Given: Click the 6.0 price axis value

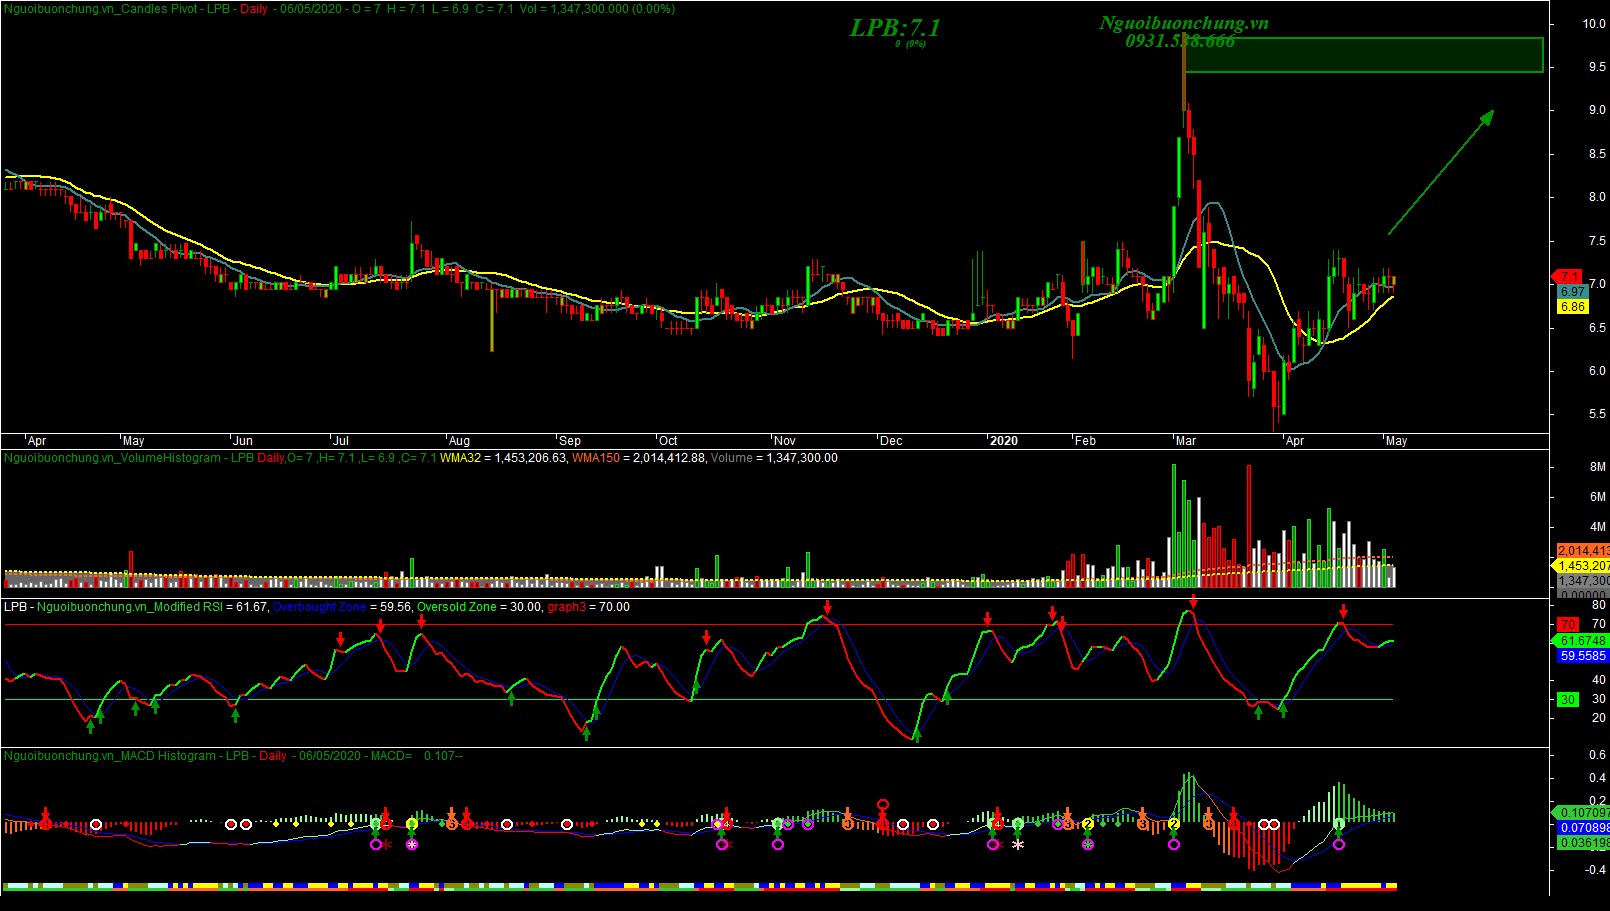Looking at the screenshot, I should click(1597, 371).
